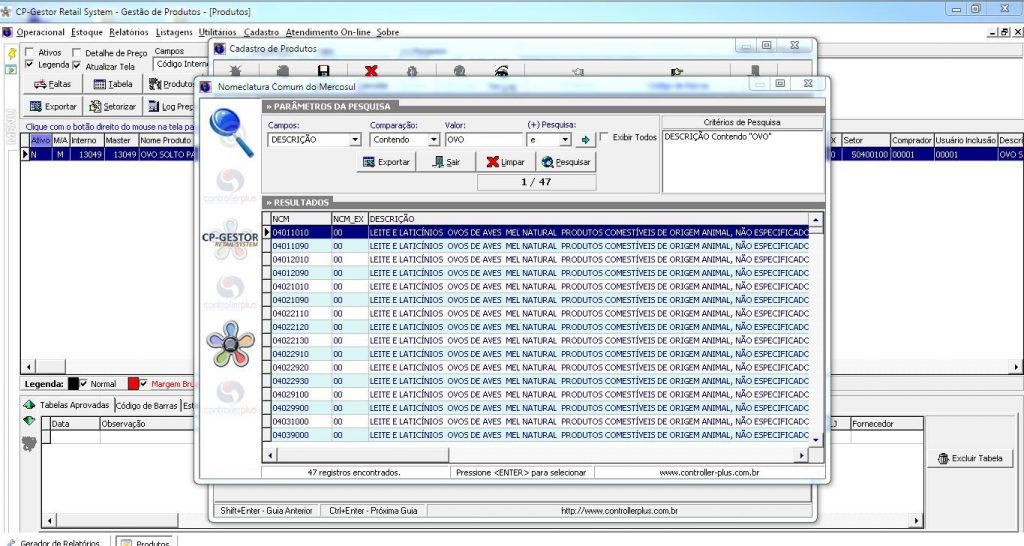This screenshot has width=1024, height=546.
Task: Click the green up diamond icon near Tabelas Aprovadas
Action: [x=29, y=405]
